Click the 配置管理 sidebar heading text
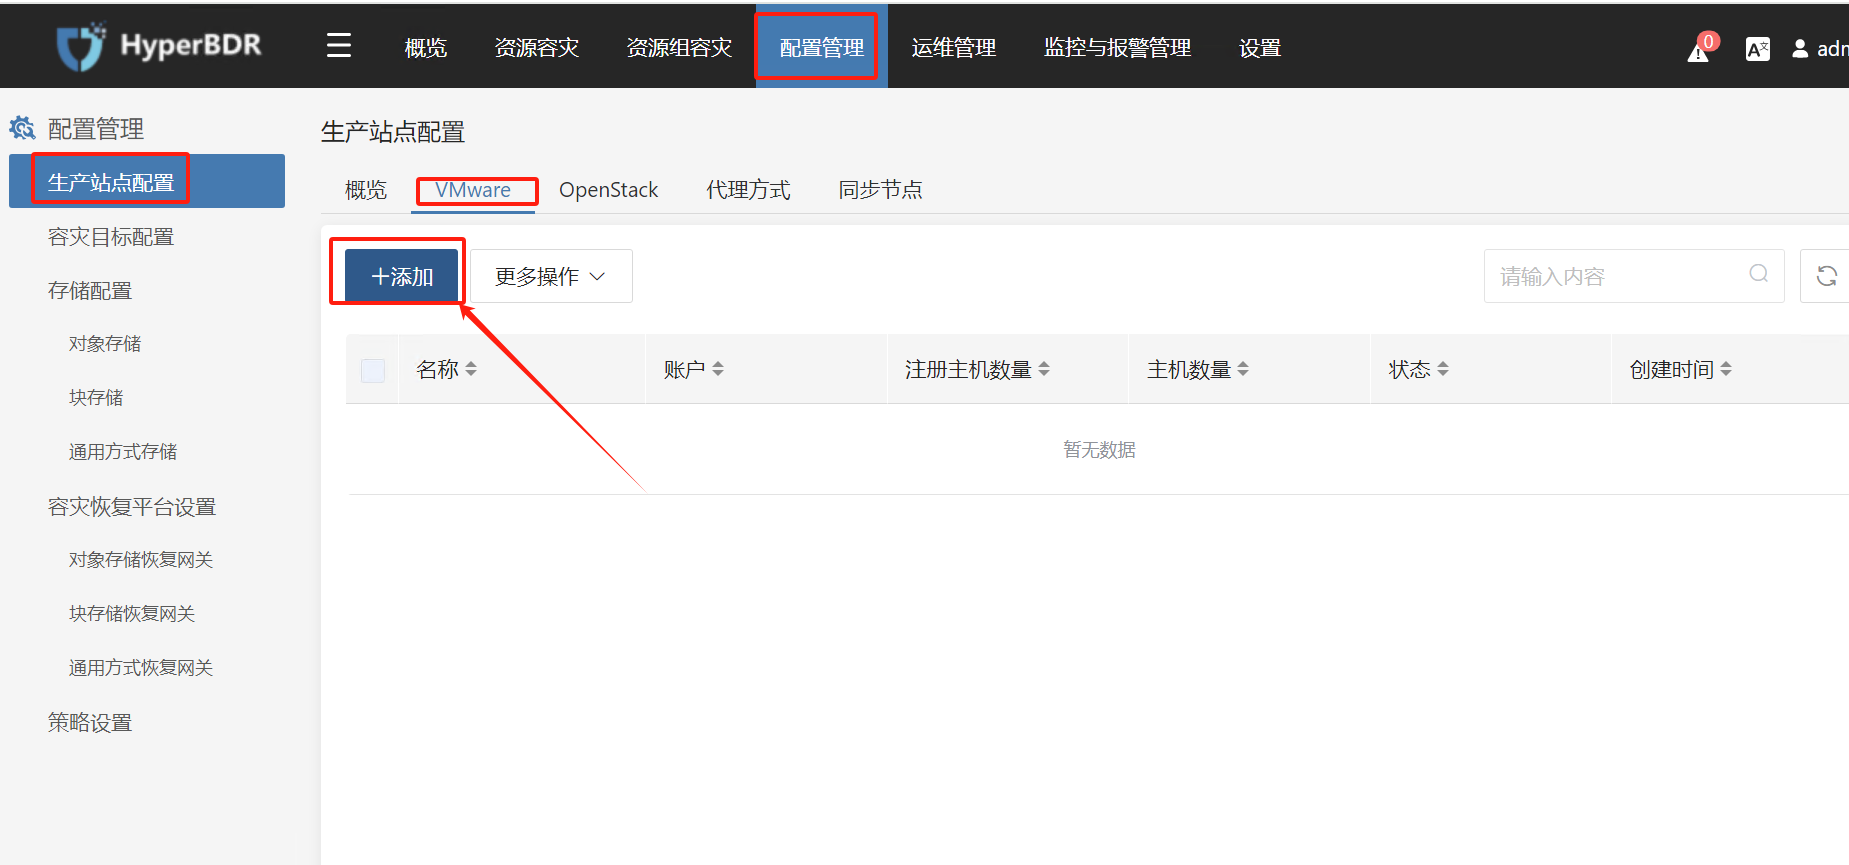Screen dimensions: 1849x865 [x=96, y=129]
